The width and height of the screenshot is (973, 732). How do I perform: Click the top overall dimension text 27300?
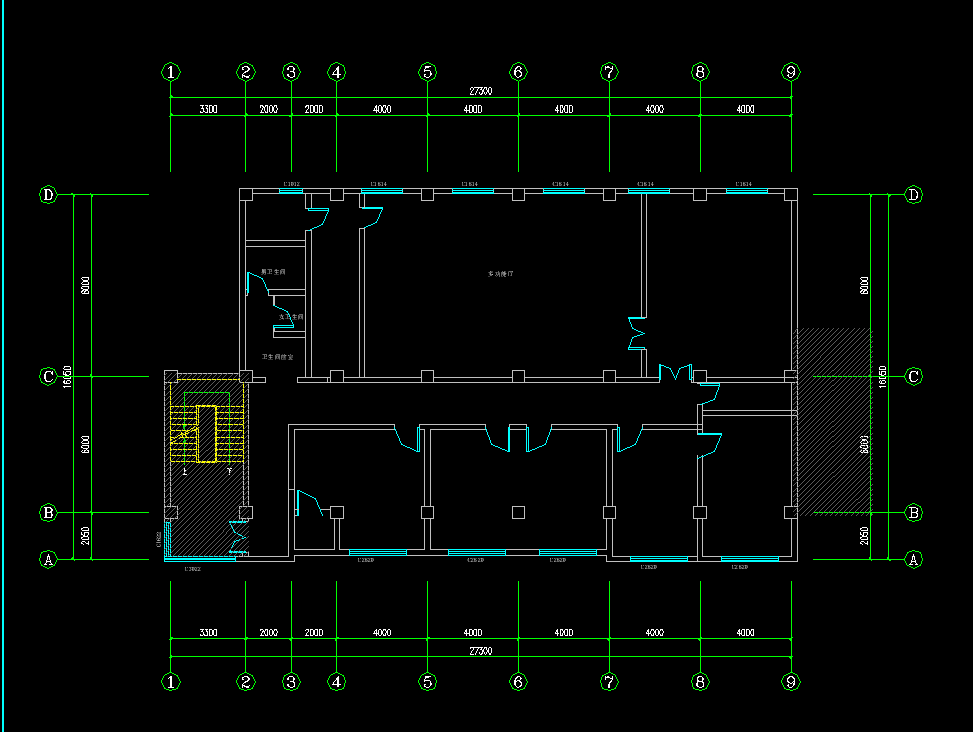coord(481,91)
